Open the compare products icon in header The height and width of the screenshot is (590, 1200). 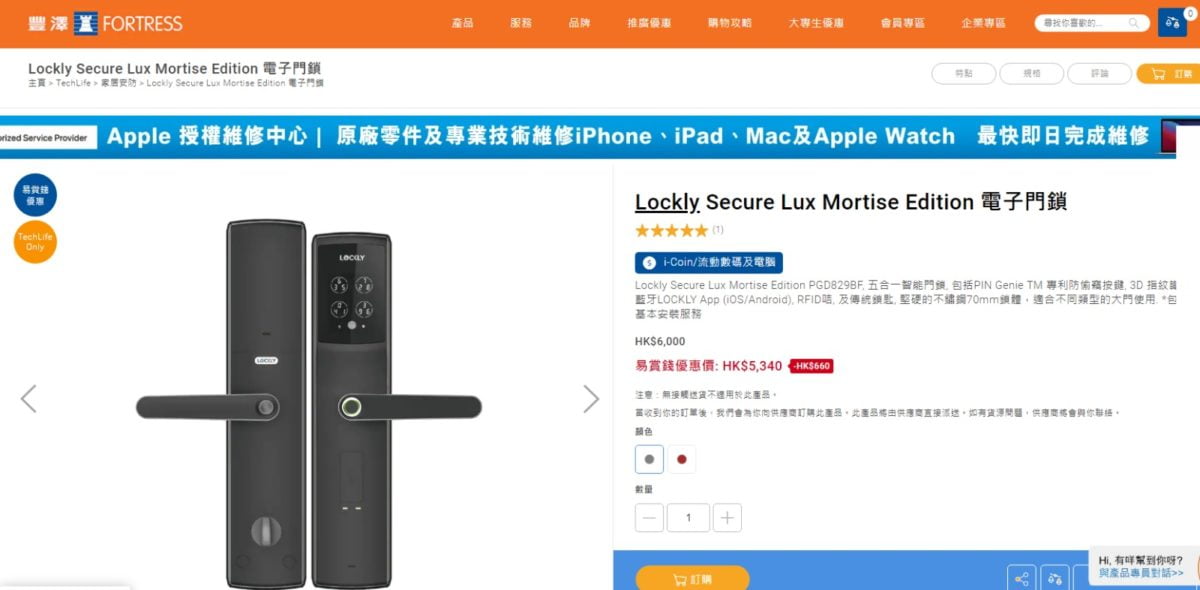[1172, 22]
